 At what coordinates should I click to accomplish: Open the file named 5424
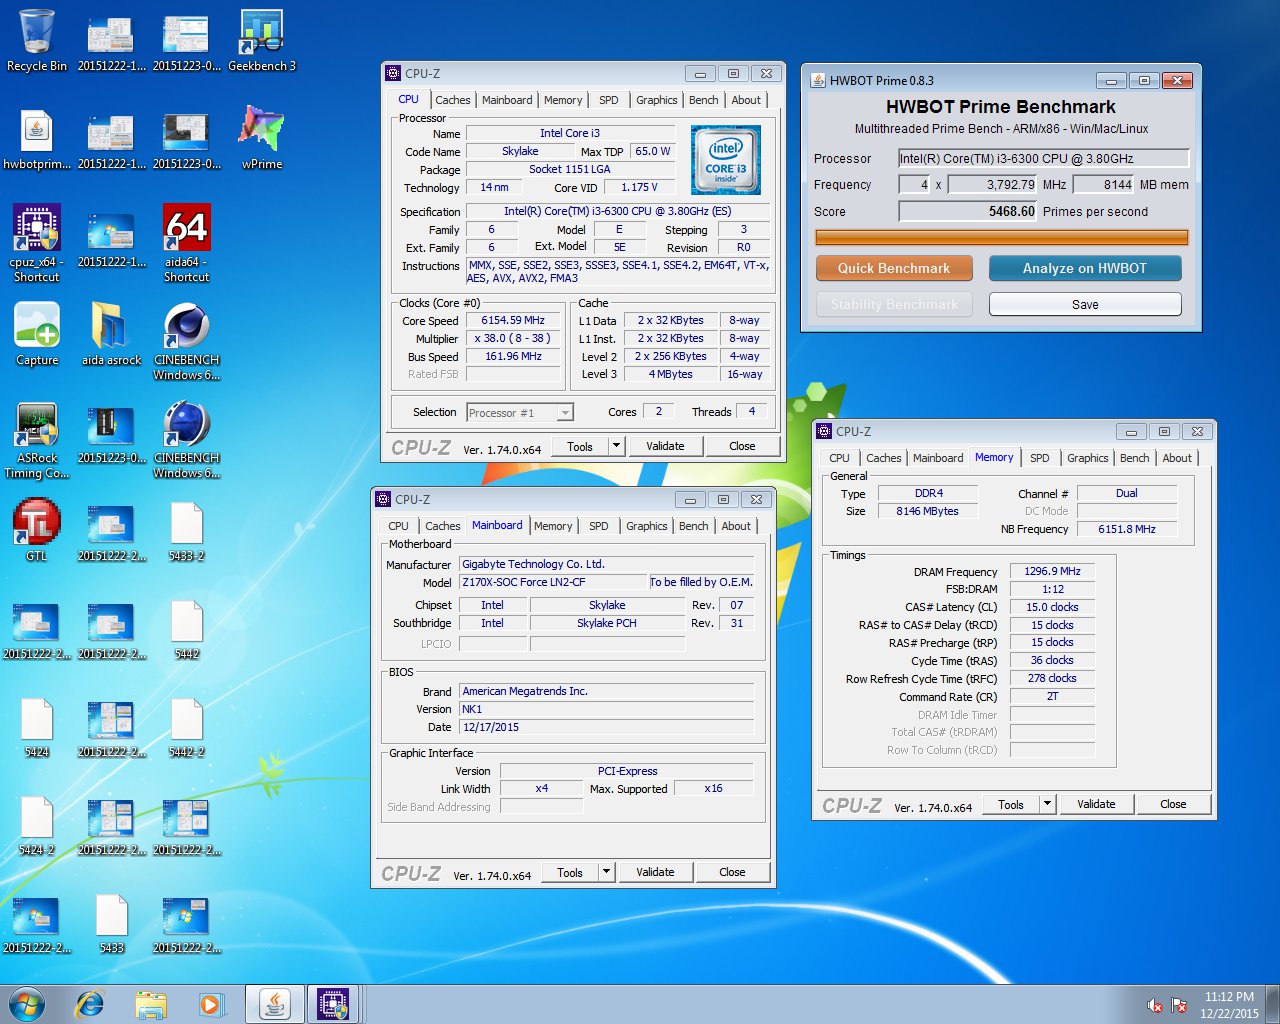click(x=37, y=726)
